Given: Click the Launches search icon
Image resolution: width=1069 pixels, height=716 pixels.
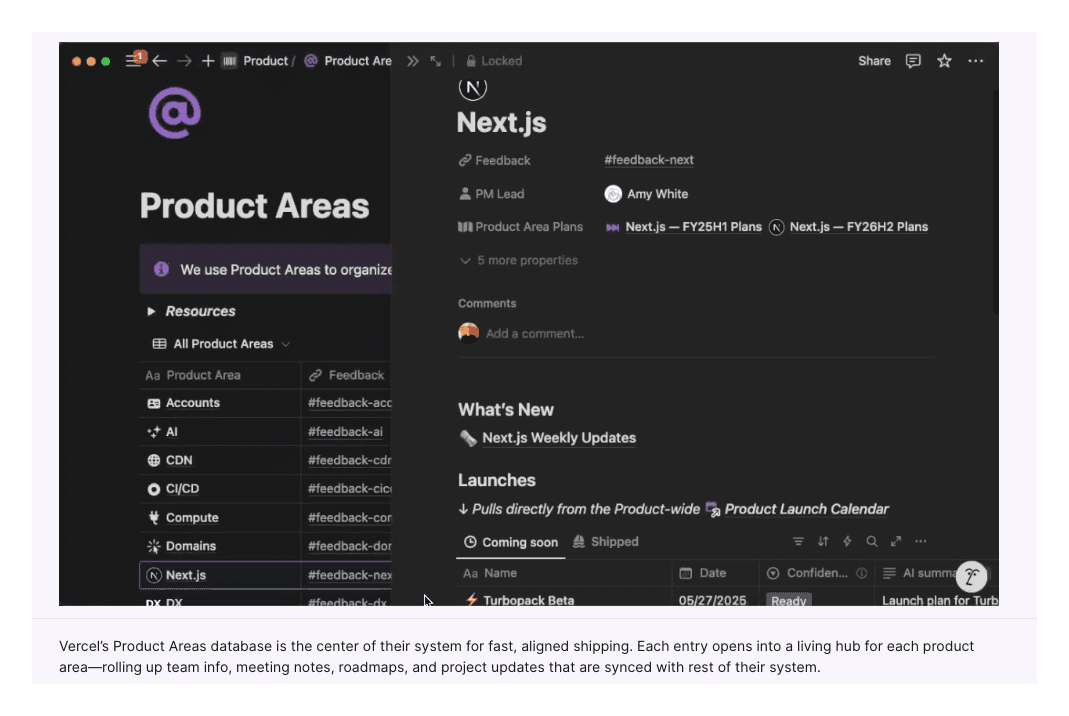Looking at the screenshot, I should point(871,541).
